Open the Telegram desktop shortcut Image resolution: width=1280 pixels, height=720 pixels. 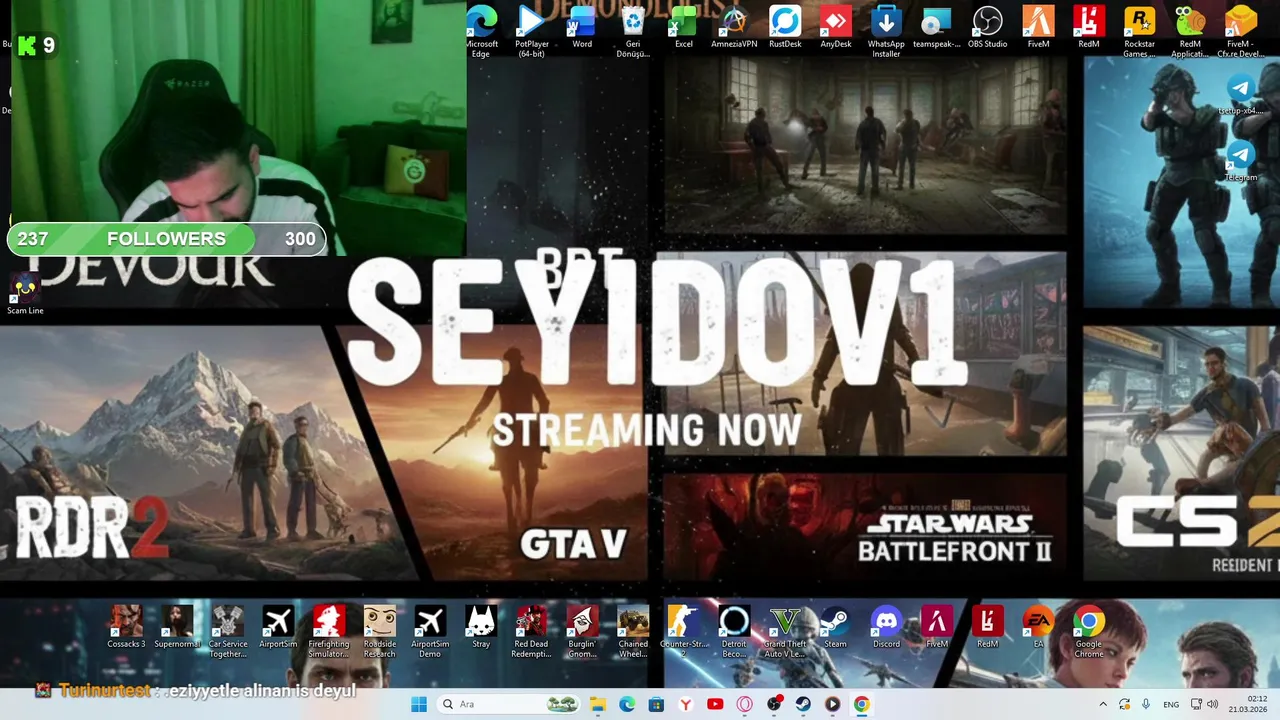point(1241,162)
